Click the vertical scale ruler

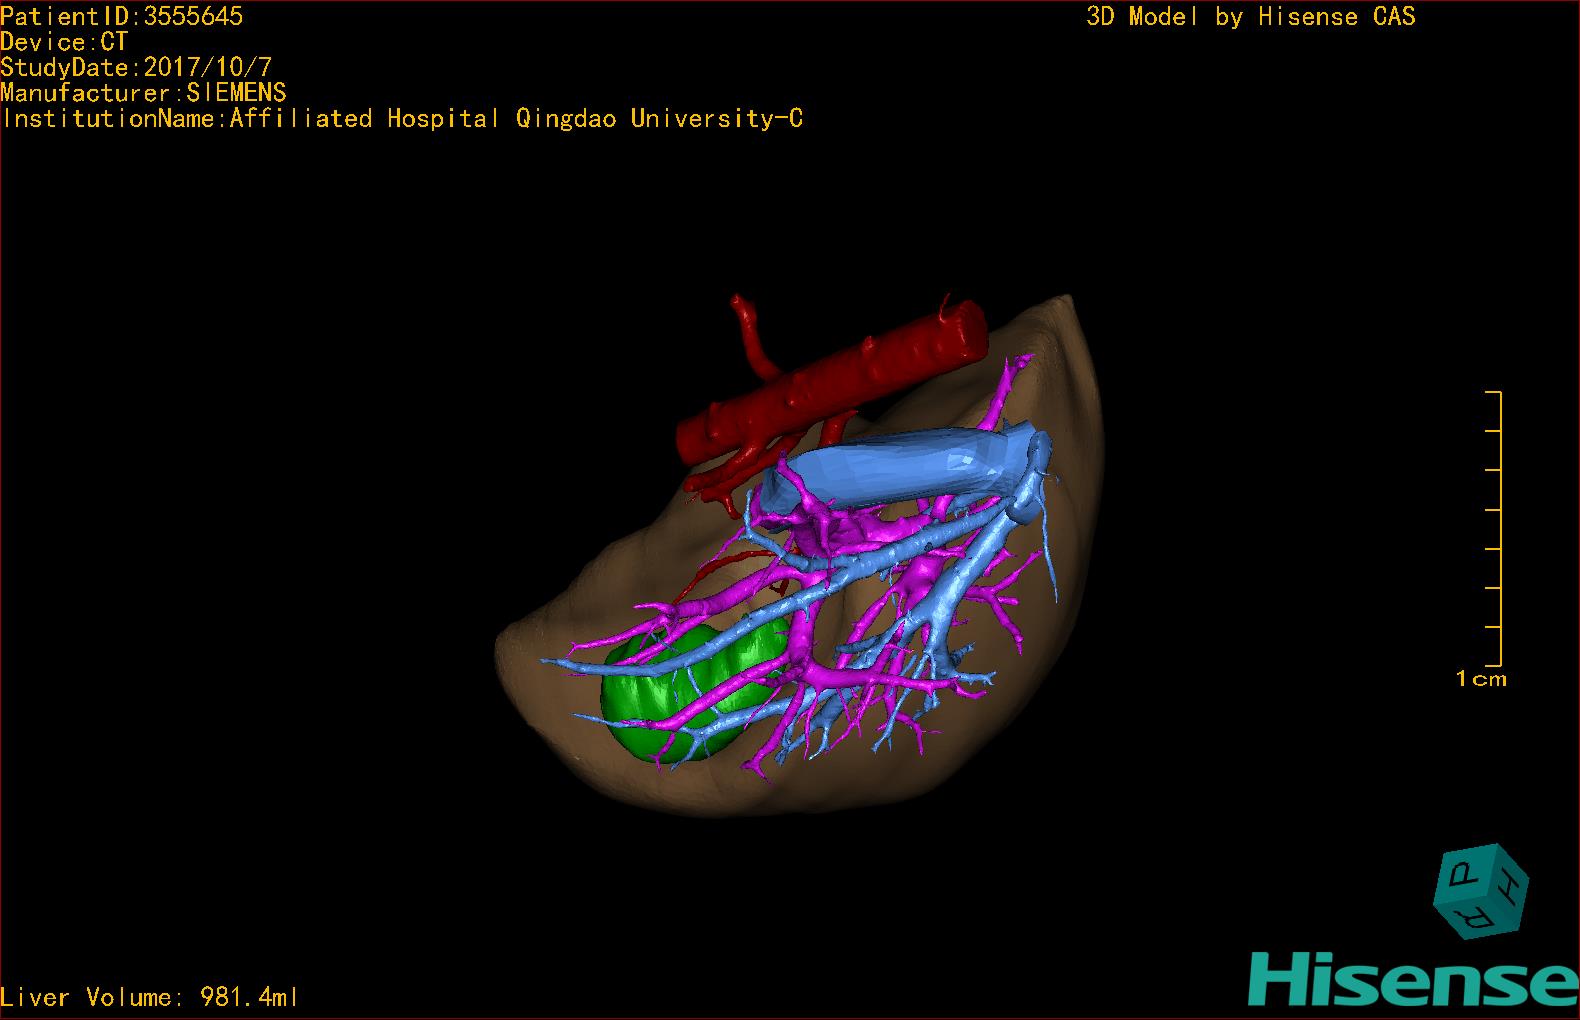point(1498,528)
